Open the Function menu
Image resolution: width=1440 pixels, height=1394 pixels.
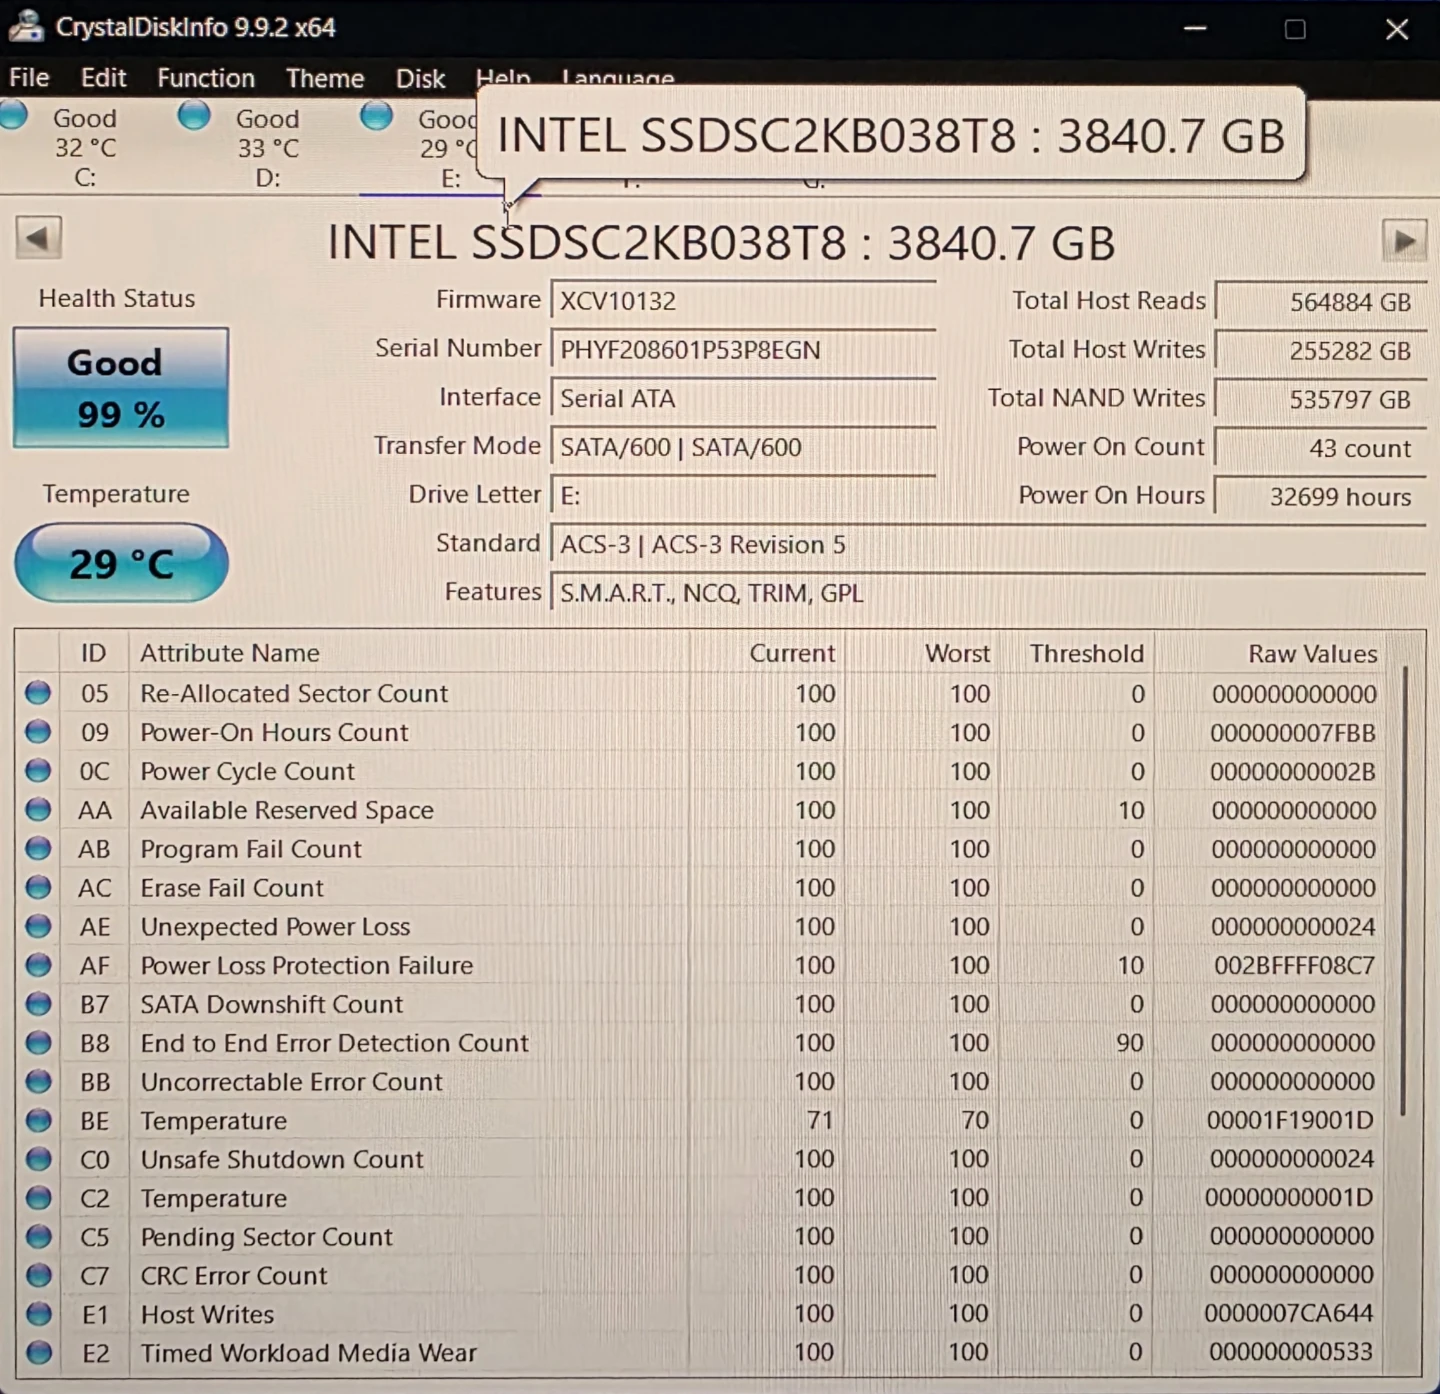click(x=206, y=77)
